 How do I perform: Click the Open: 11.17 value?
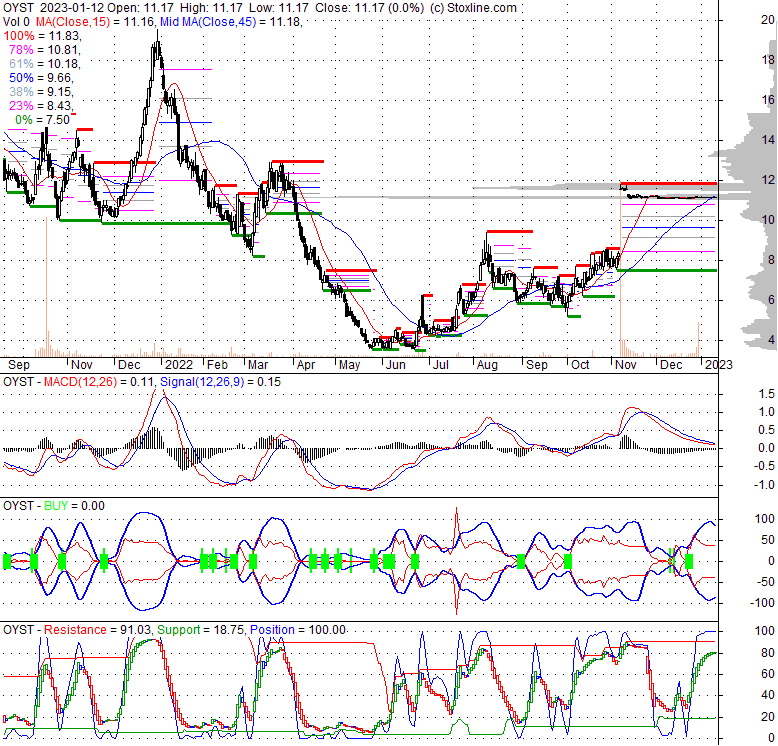141,8
